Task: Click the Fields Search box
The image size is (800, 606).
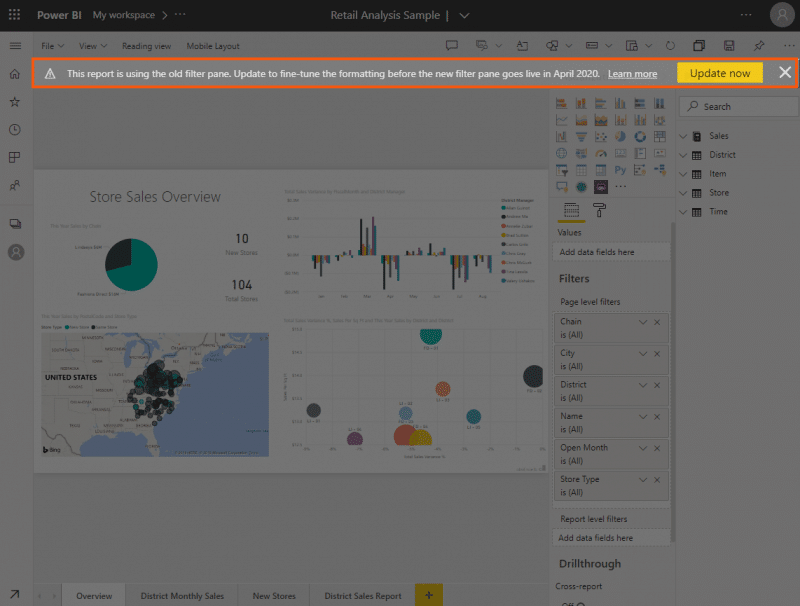Action: [x=739, y=106]
